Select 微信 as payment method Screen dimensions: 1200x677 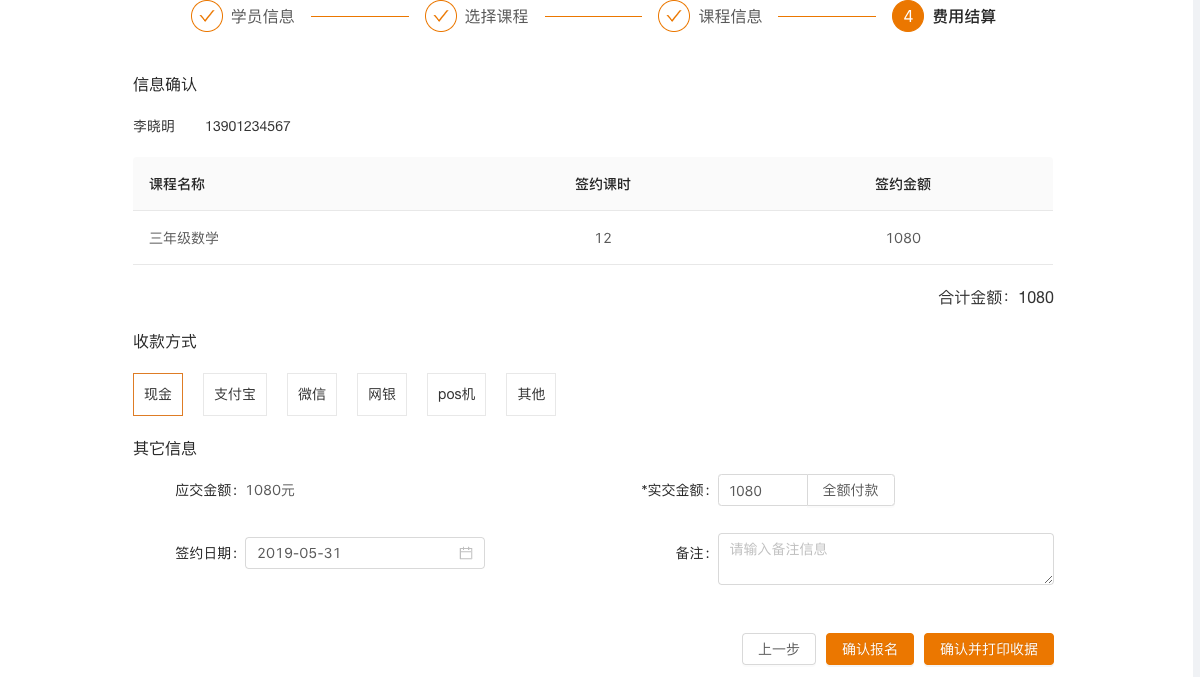(312, 394)
